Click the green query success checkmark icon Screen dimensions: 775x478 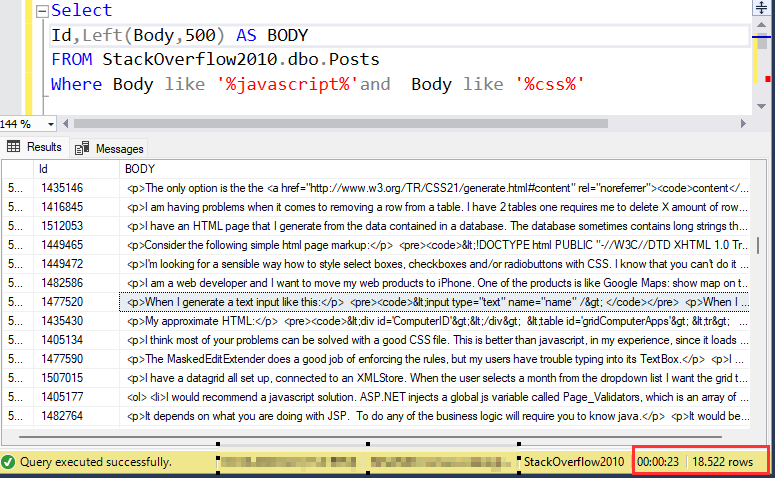tap(8, 462)
